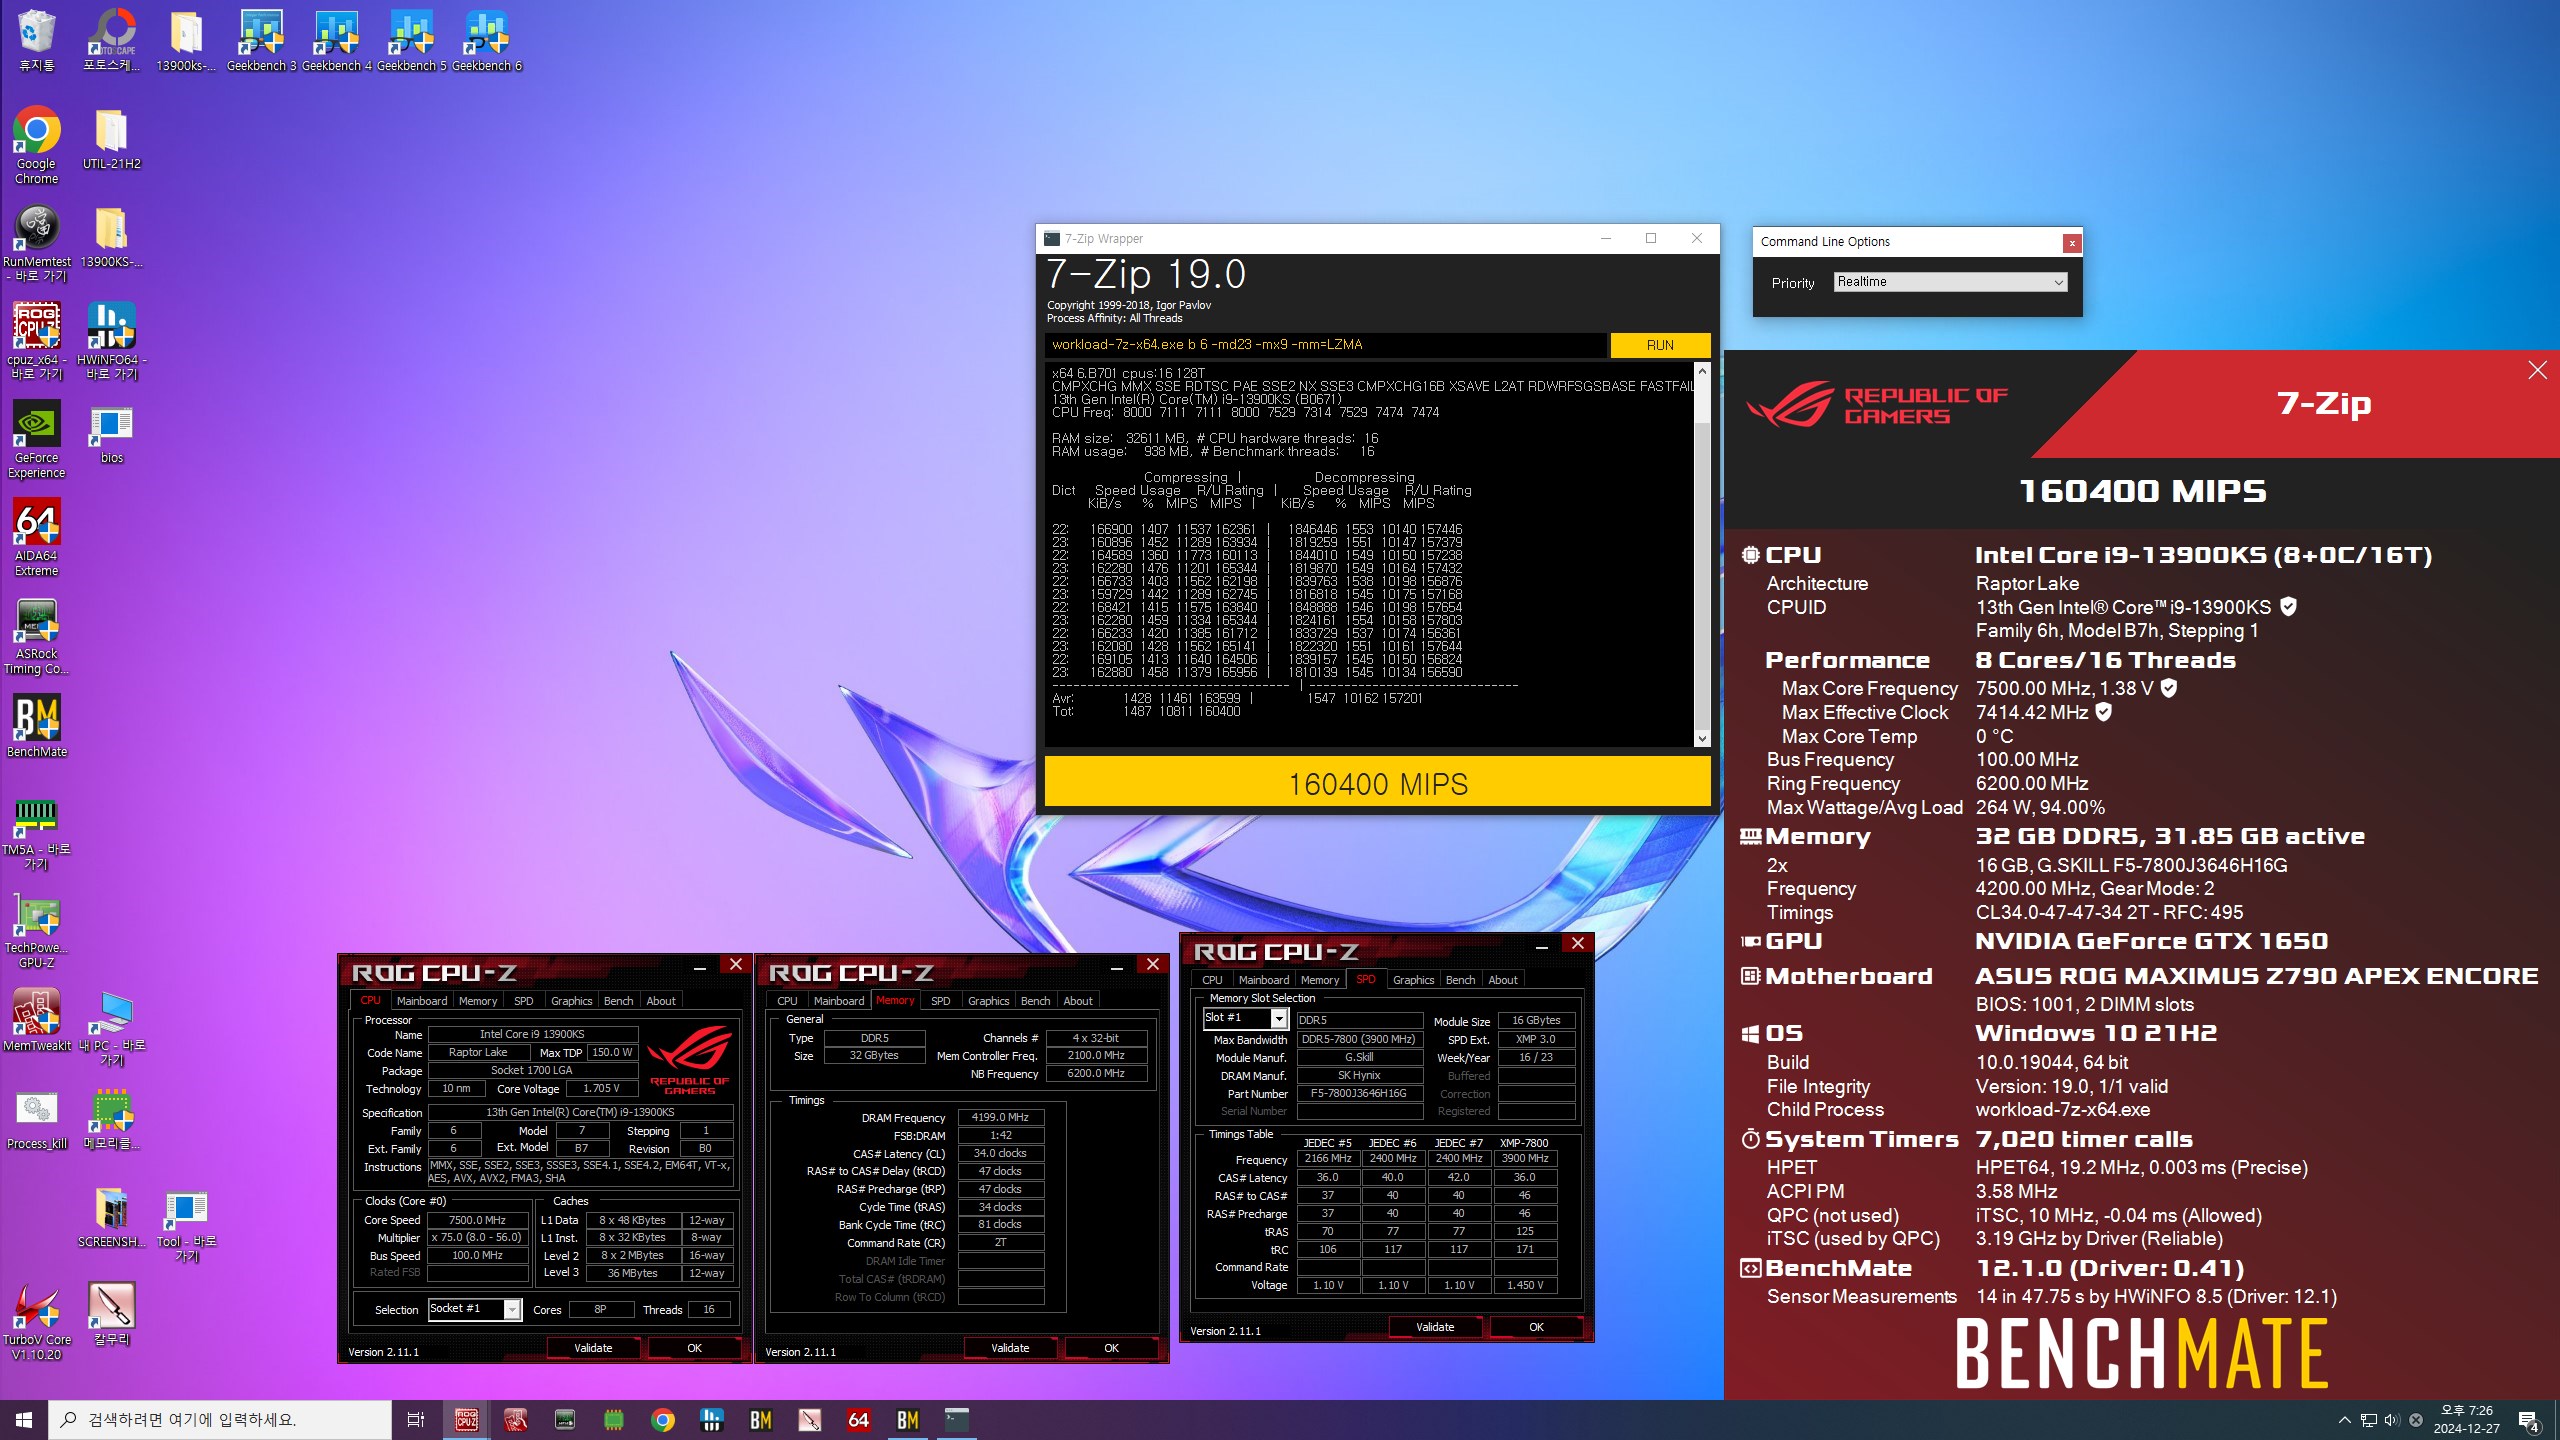Image resolution: width=2560 pixels, height=1440 pixels.
Task: Open AIDA64 Extreme desktop icon
Action: coord(37,537)
